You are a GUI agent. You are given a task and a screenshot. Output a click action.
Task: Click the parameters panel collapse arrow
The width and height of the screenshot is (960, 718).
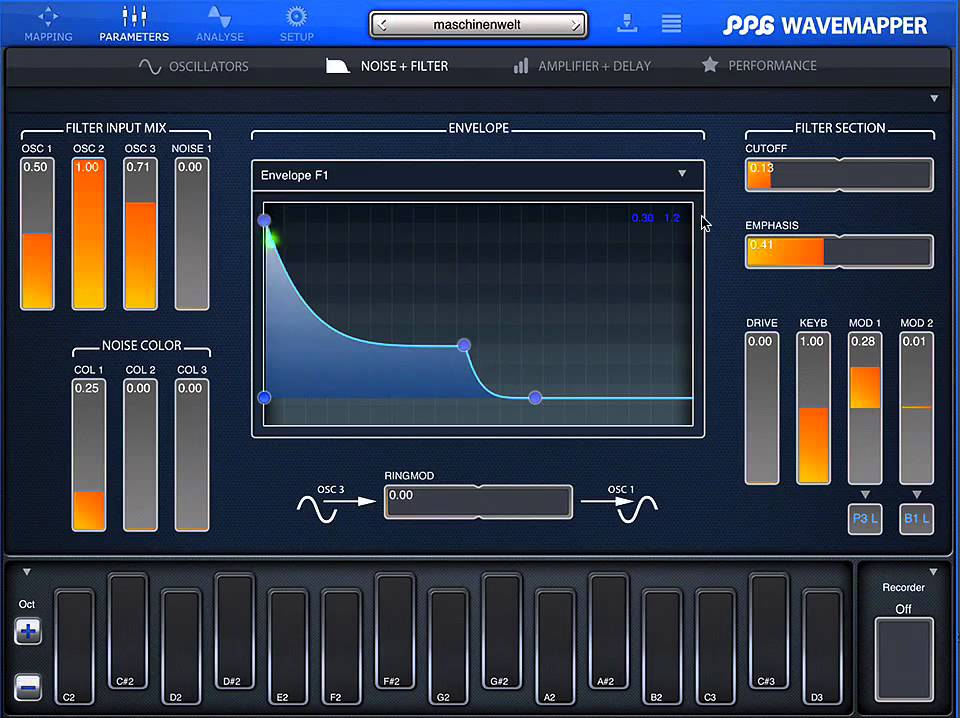[x=934, y=99]
